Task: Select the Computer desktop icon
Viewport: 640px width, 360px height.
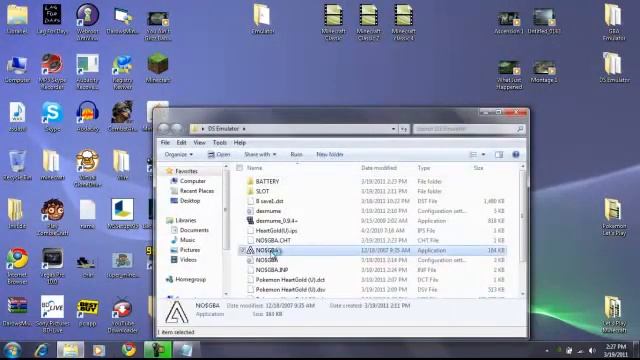Action: [17, 69]
